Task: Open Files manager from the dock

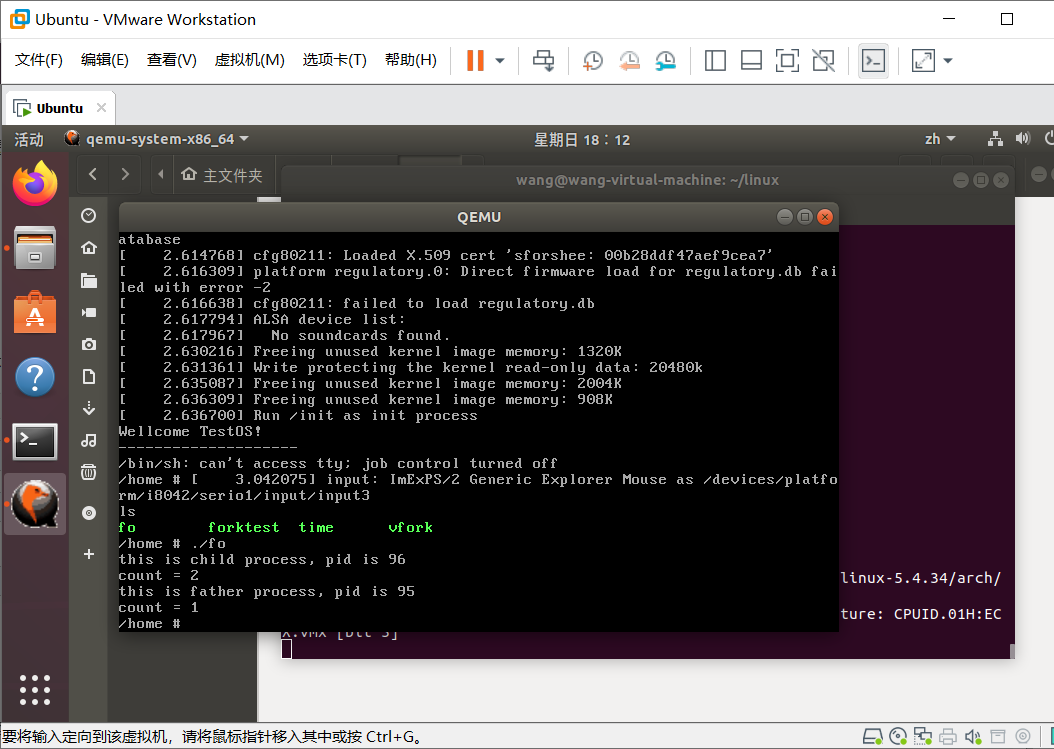Action: (x=35, y=247)
